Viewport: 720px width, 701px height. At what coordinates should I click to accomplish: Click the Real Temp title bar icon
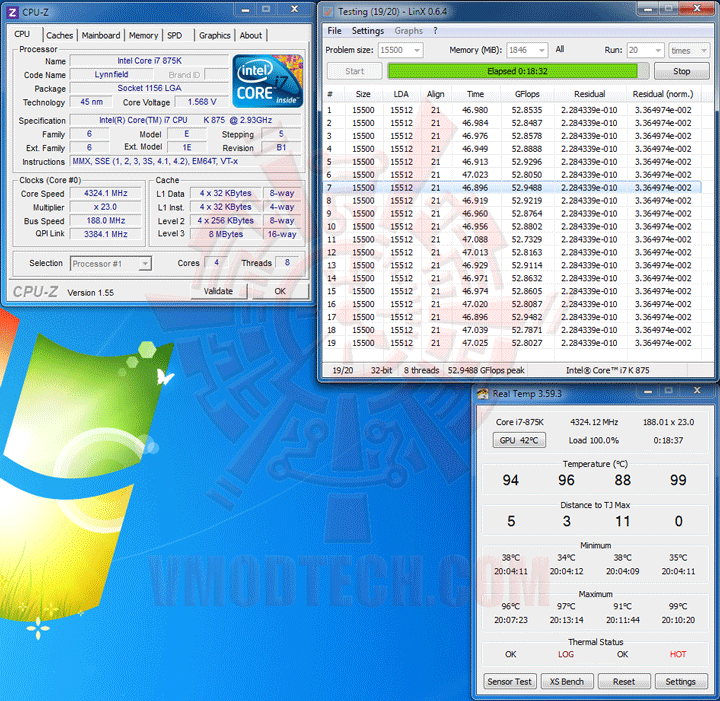(483, 394)
